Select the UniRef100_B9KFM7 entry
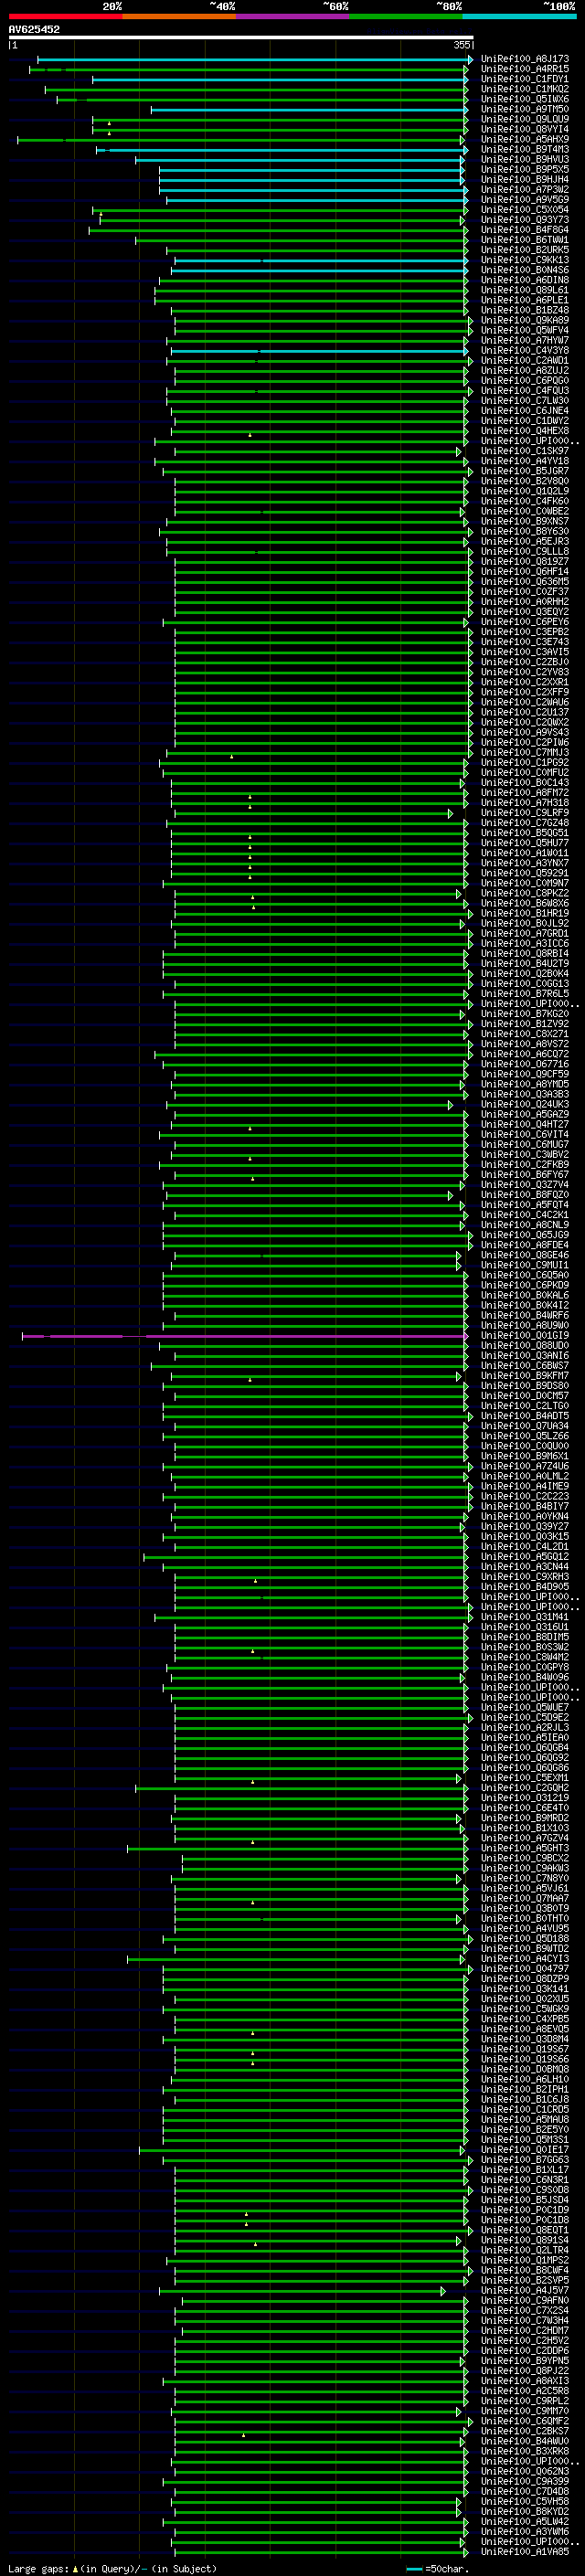 pyautogui.click(x=524, y=1376)
